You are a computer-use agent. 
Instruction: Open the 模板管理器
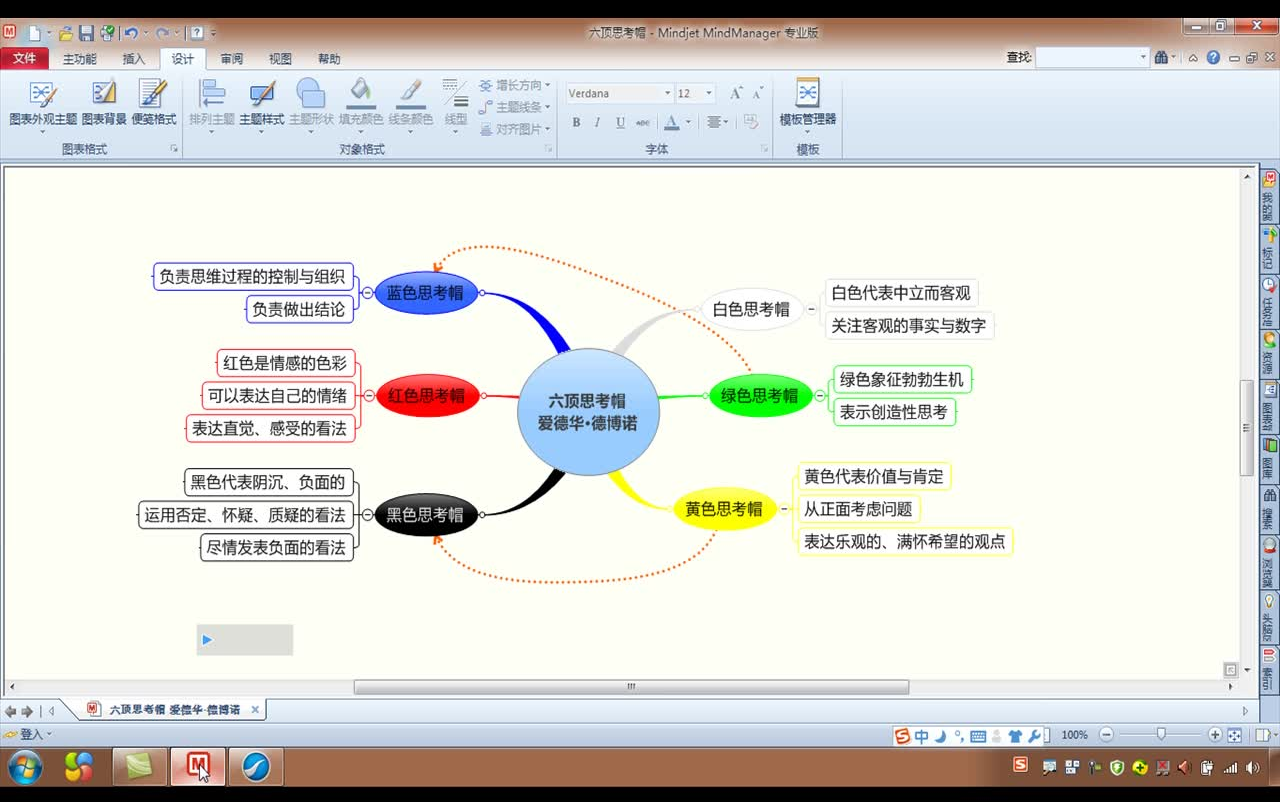pyautogui.click(x=808, y=103)
